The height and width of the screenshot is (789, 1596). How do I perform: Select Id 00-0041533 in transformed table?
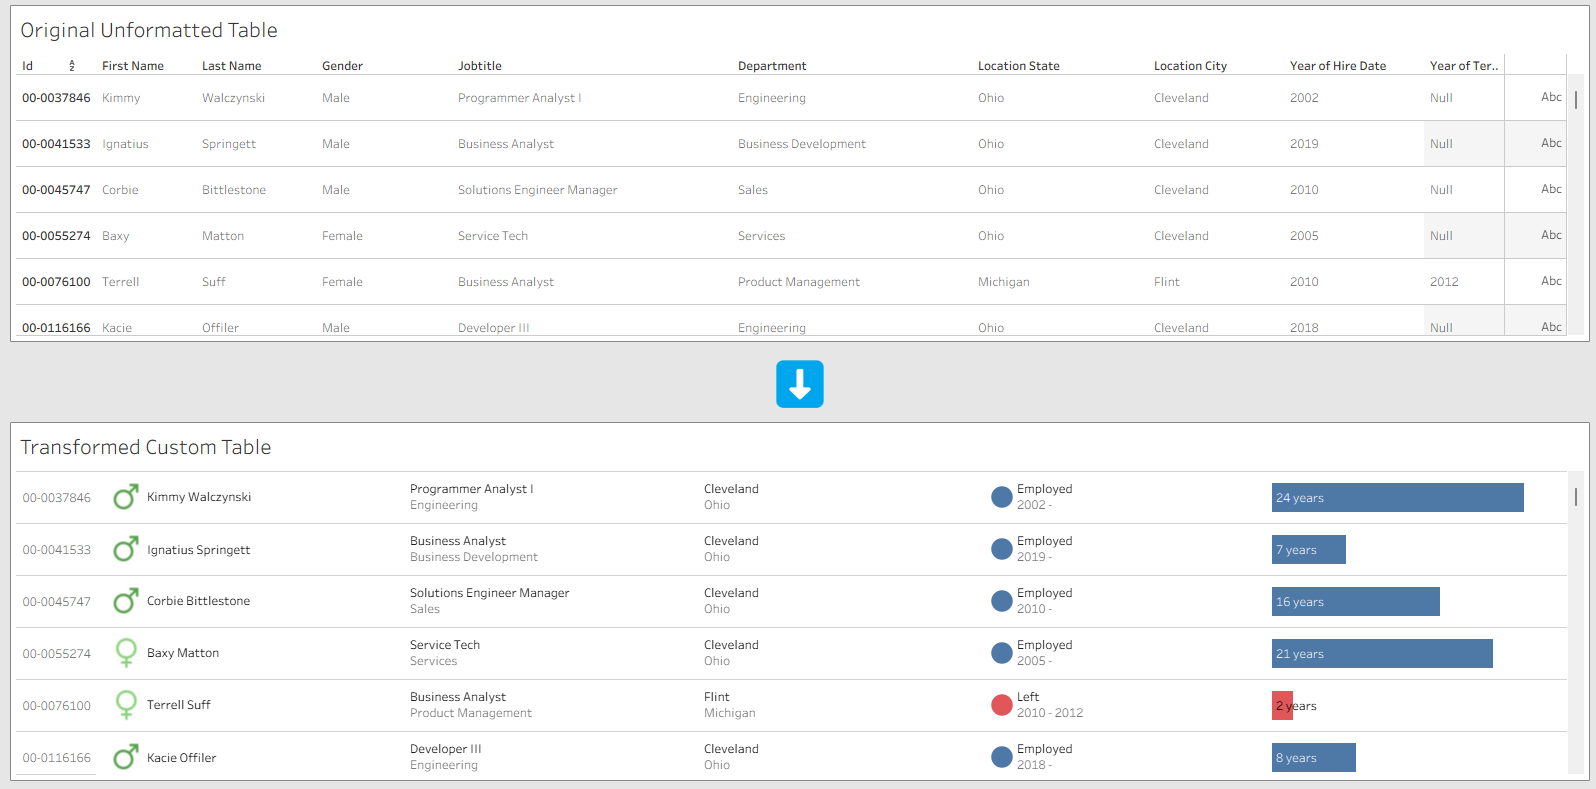[x=57, y=550]
